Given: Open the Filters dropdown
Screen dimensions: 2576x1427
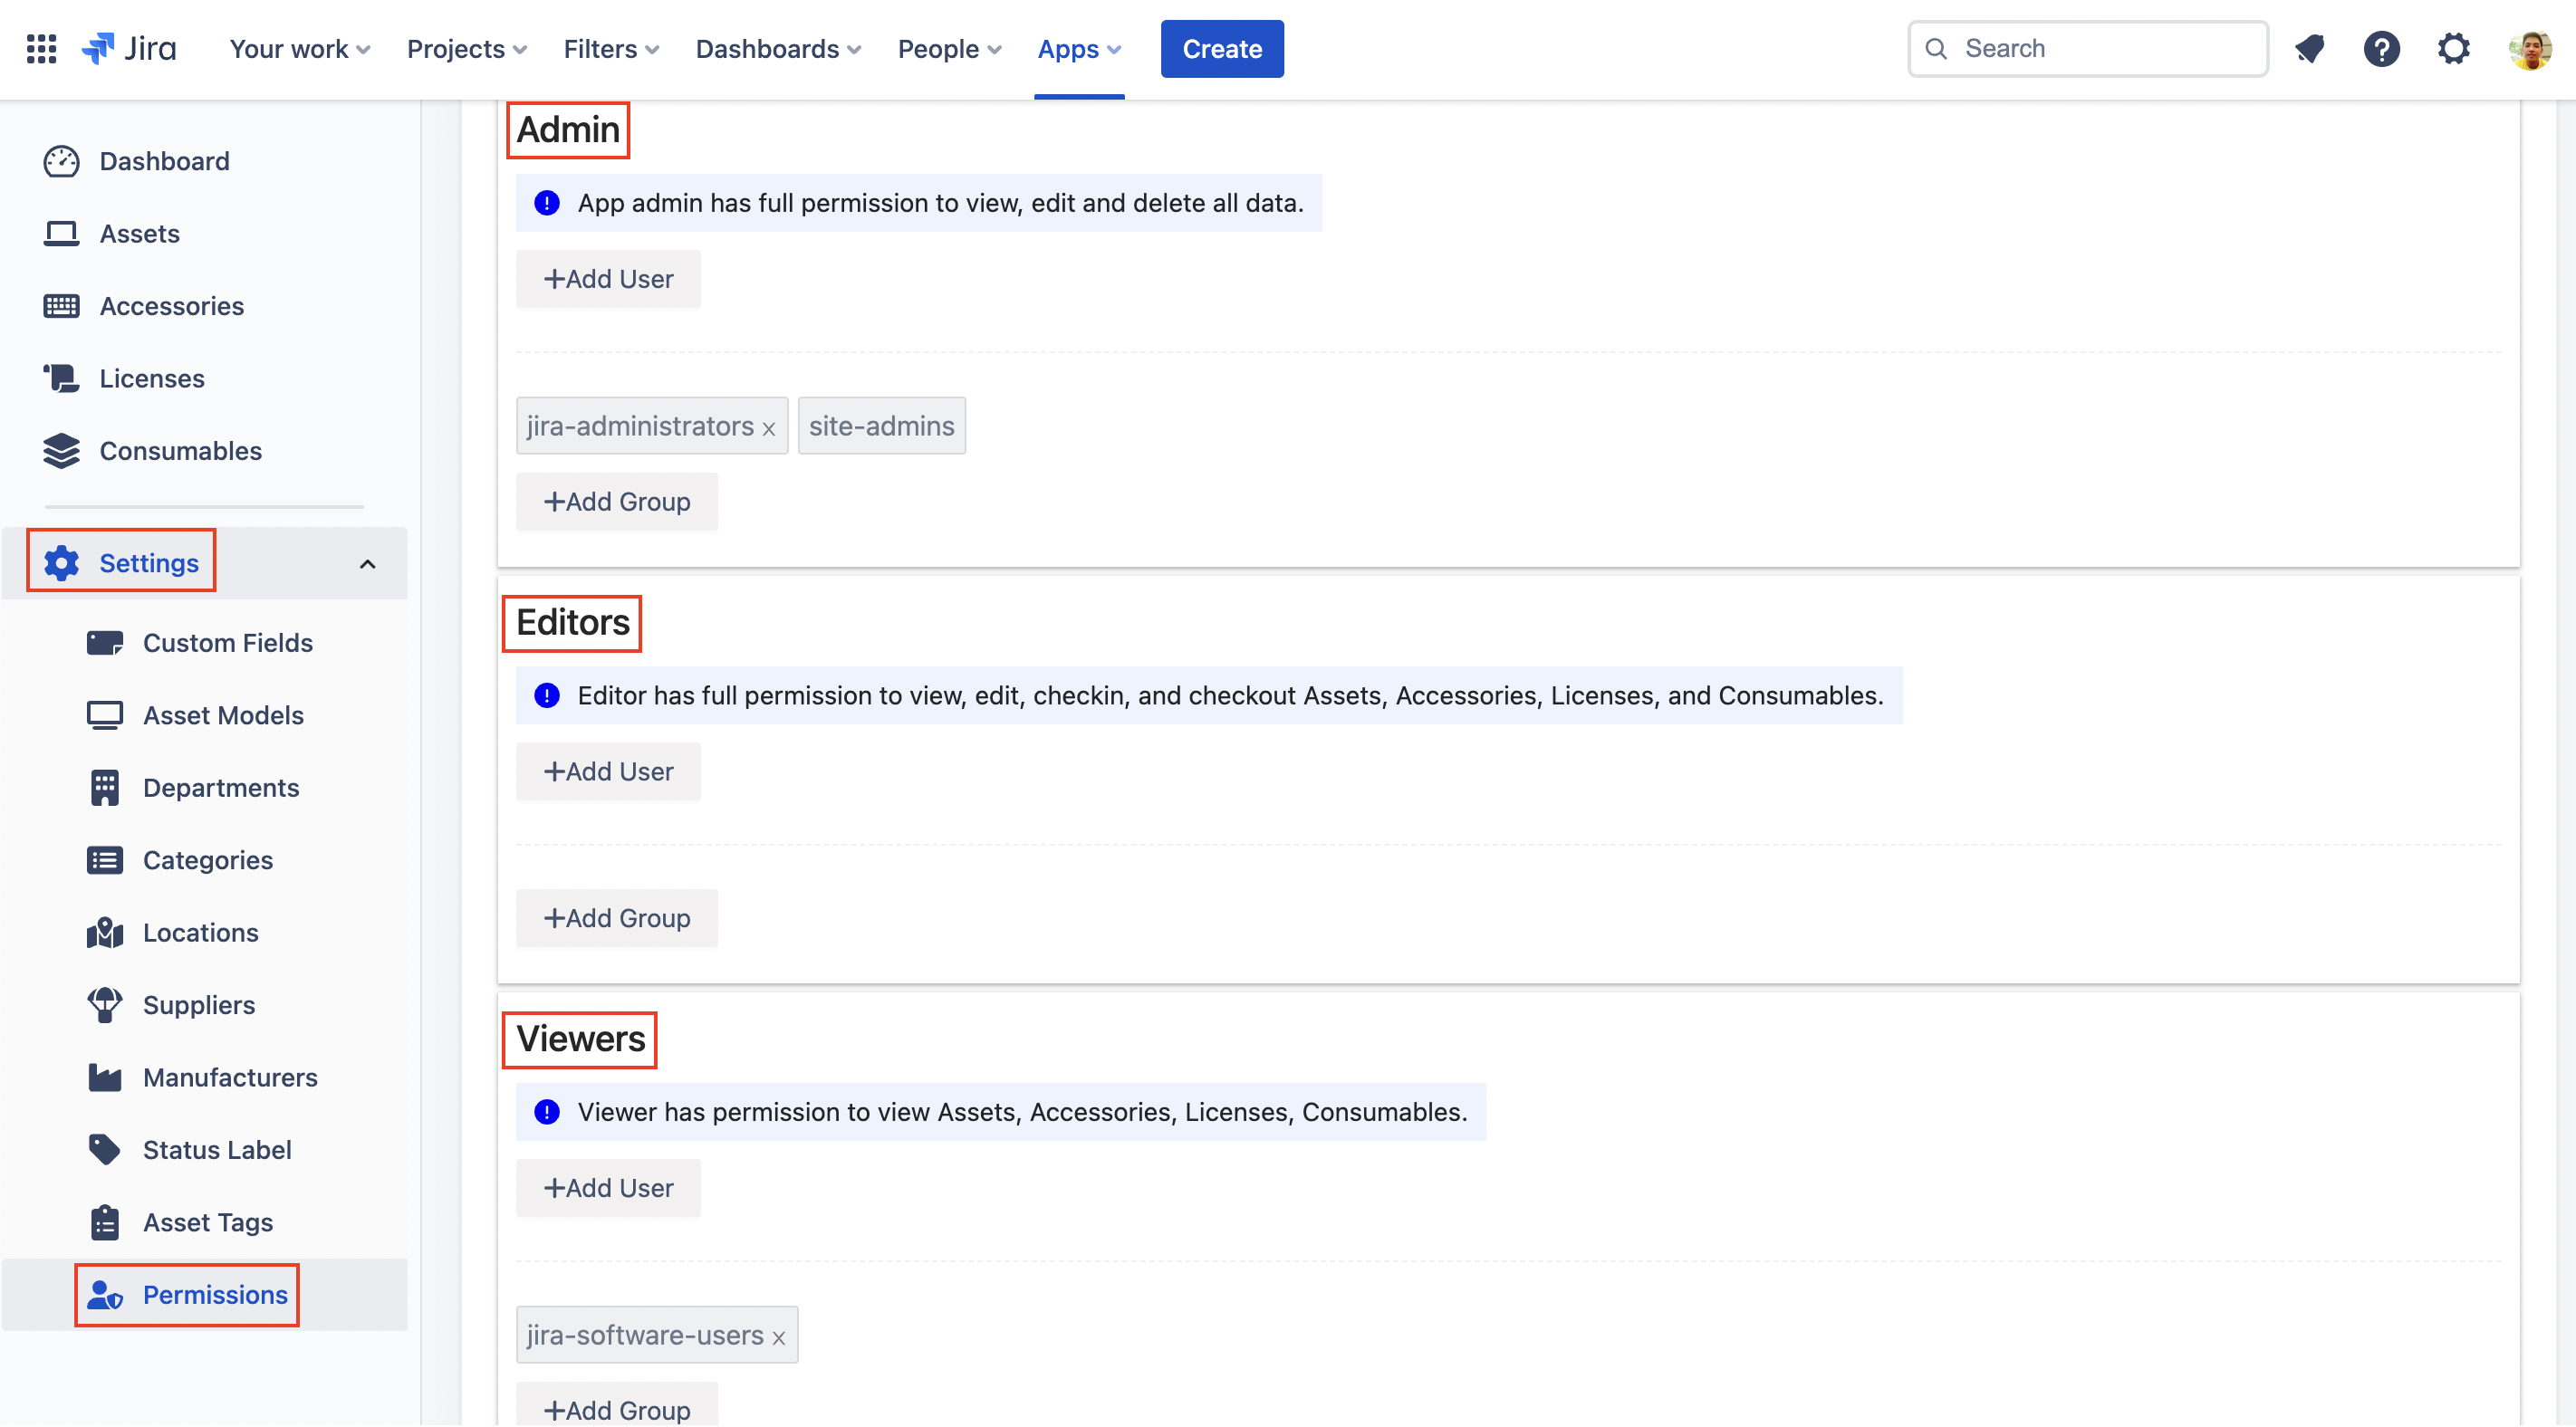Looking at the screenshot, I should point(611,48).
